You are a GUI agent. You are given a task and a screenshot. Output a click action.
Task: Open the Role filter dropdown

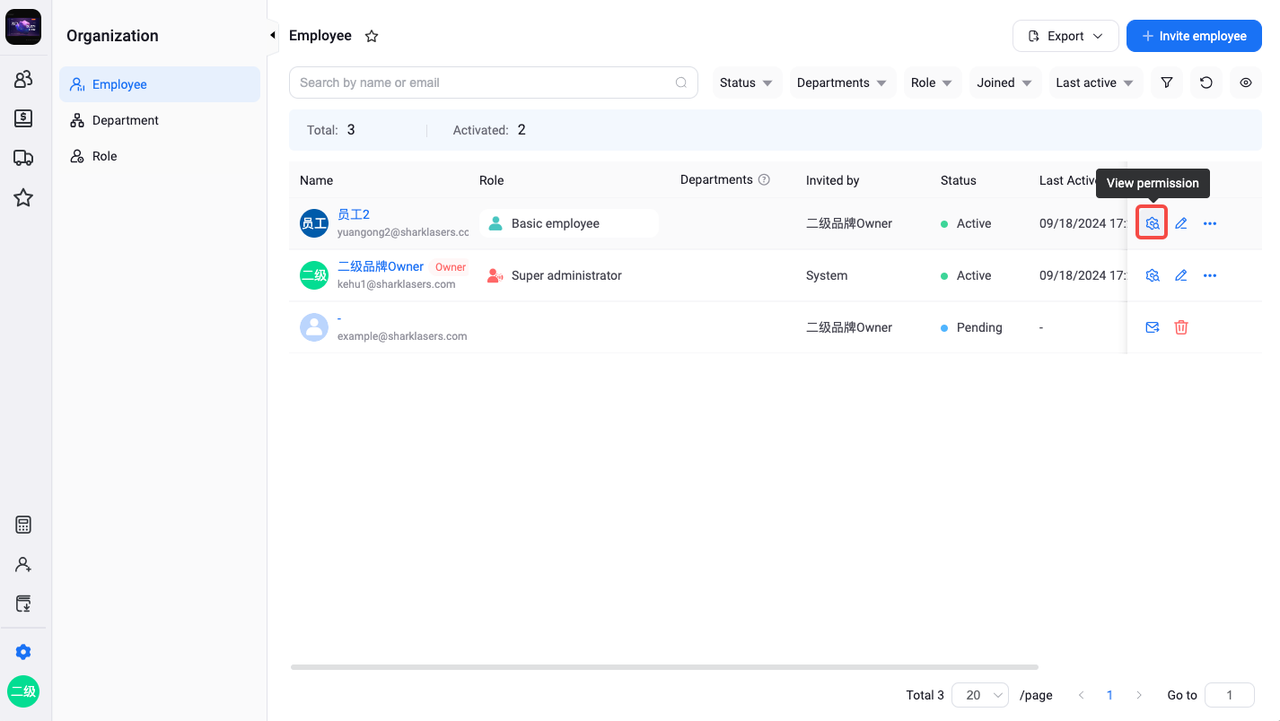932,83
